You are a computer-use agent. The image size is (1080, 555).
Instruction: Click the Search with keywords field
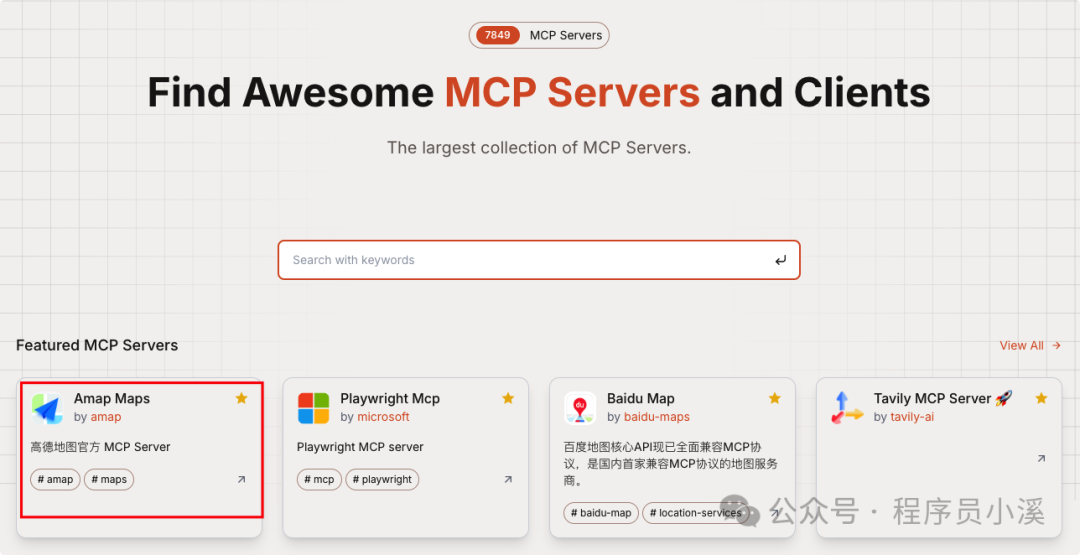click(x=539, y=260)
